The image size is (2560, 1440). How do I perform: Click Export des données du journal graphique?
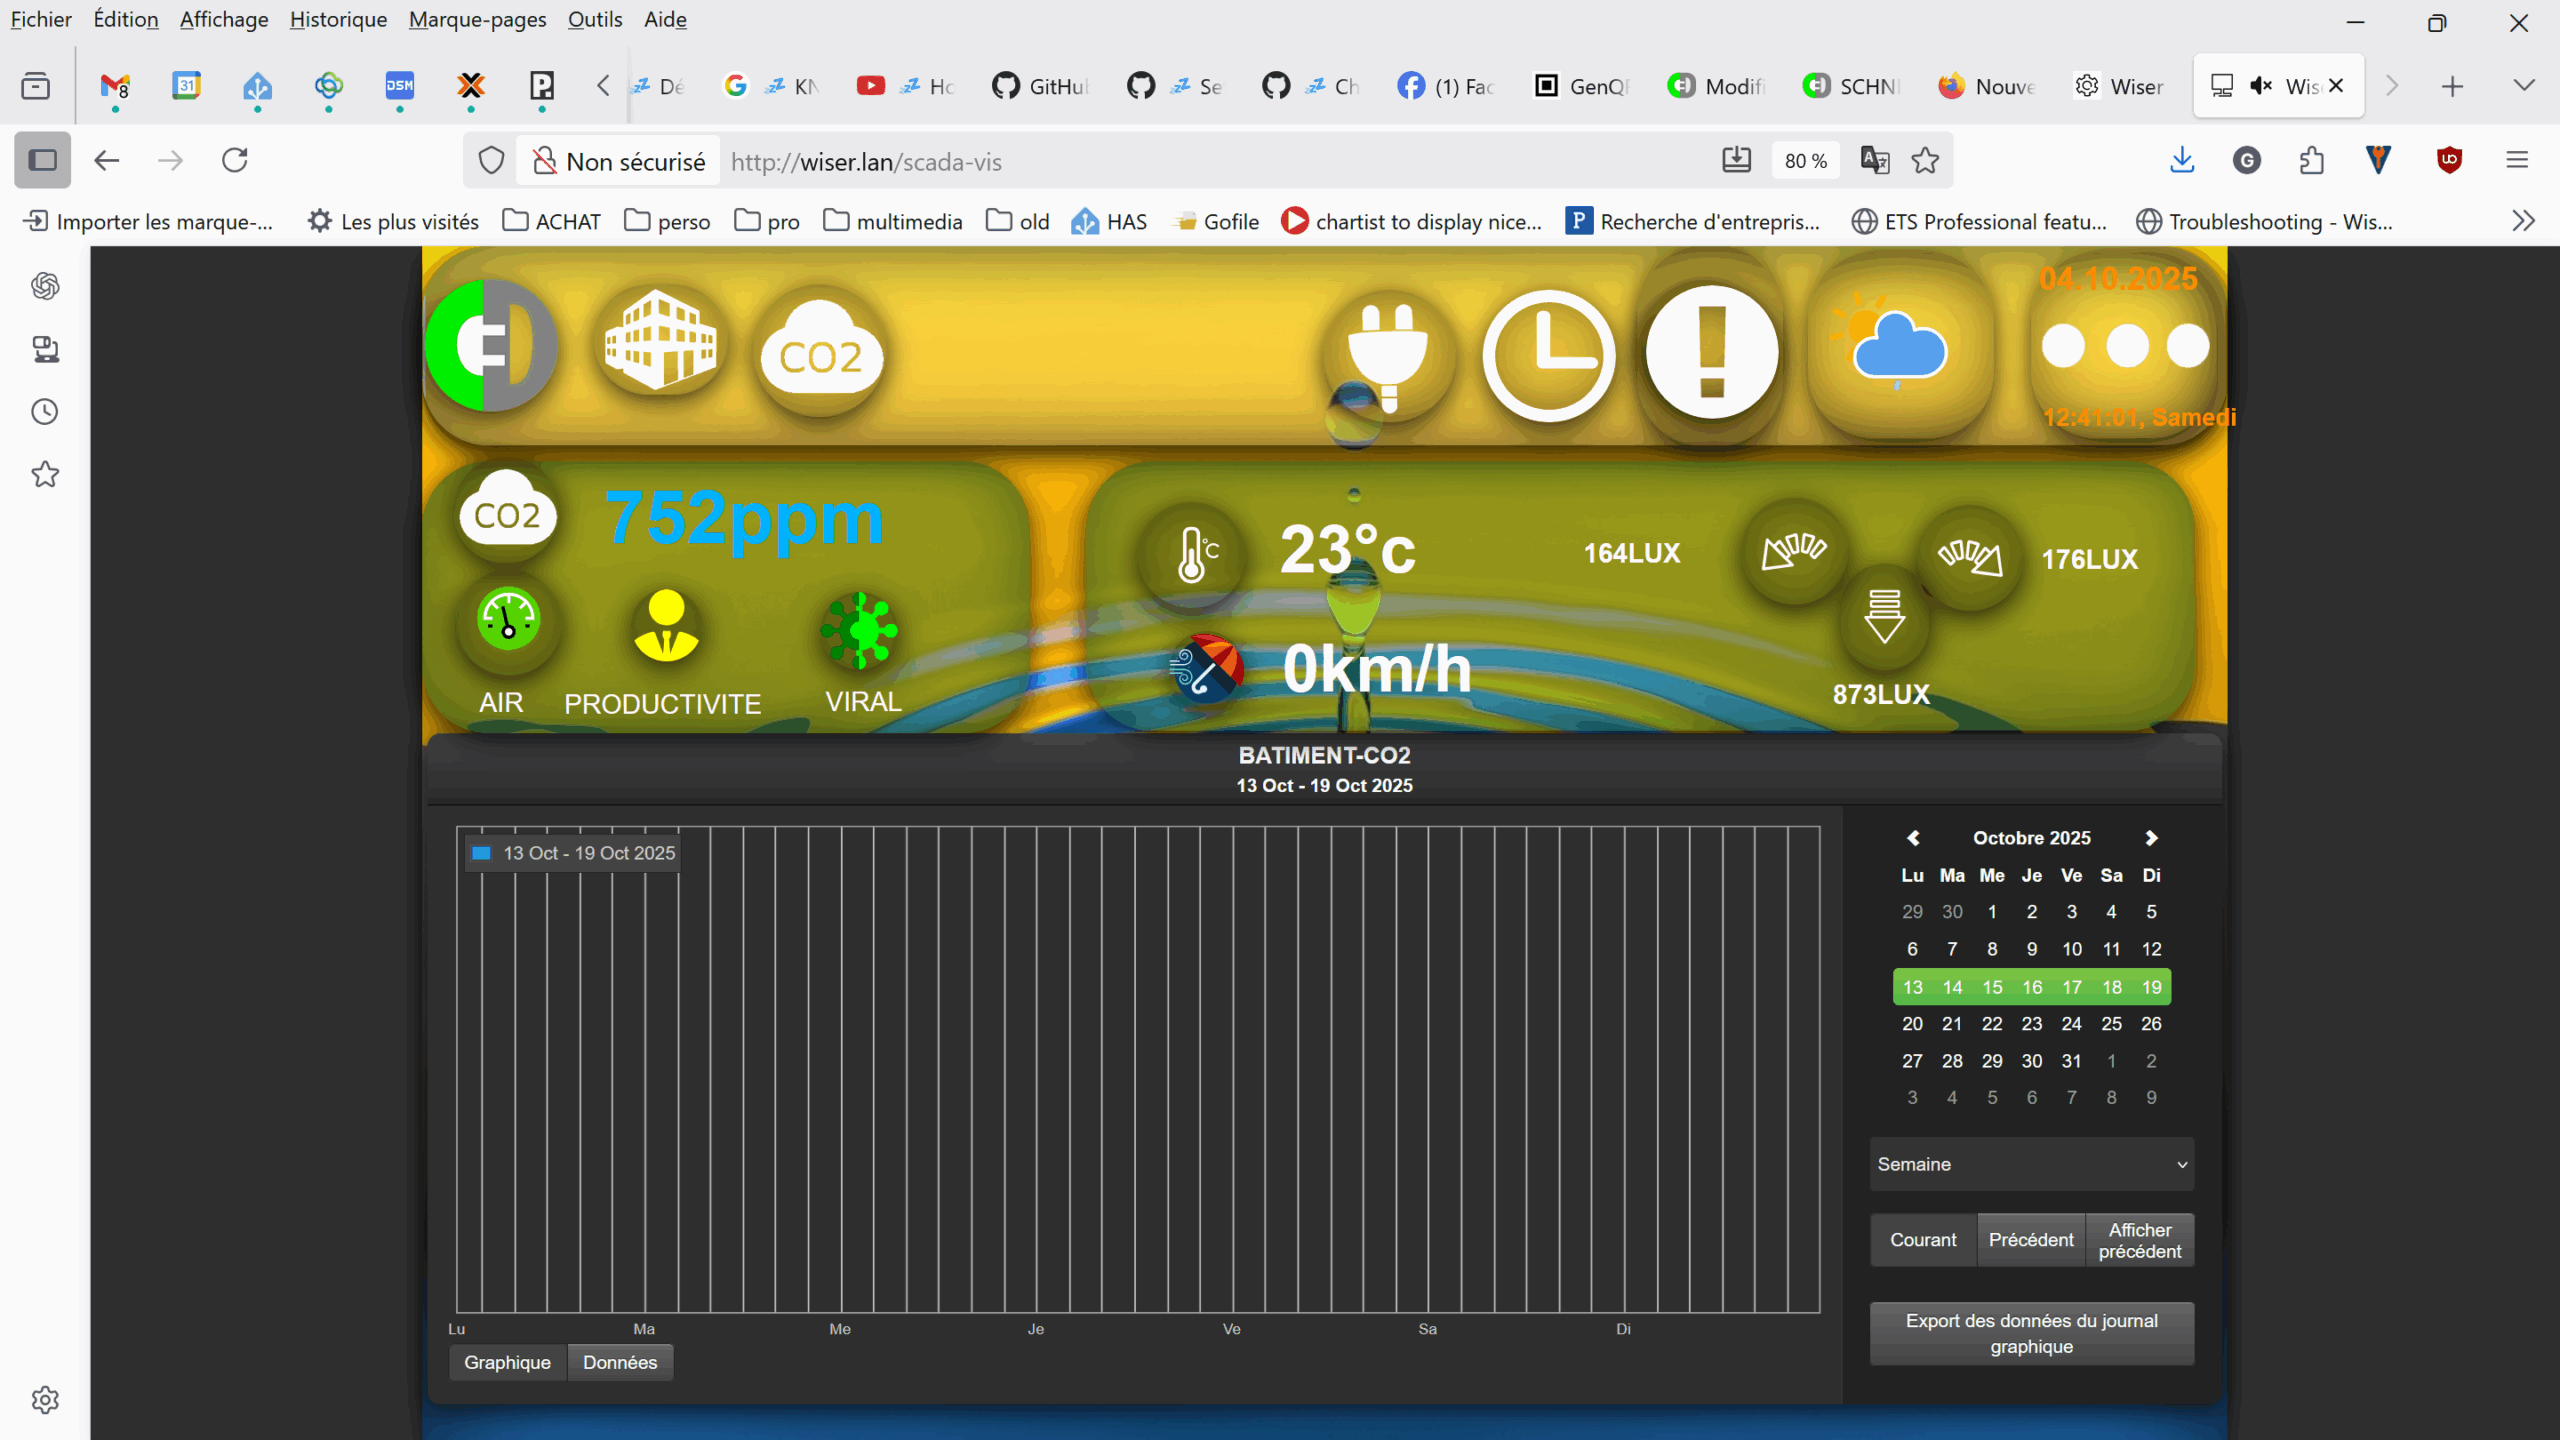tap(2031, 1333)
